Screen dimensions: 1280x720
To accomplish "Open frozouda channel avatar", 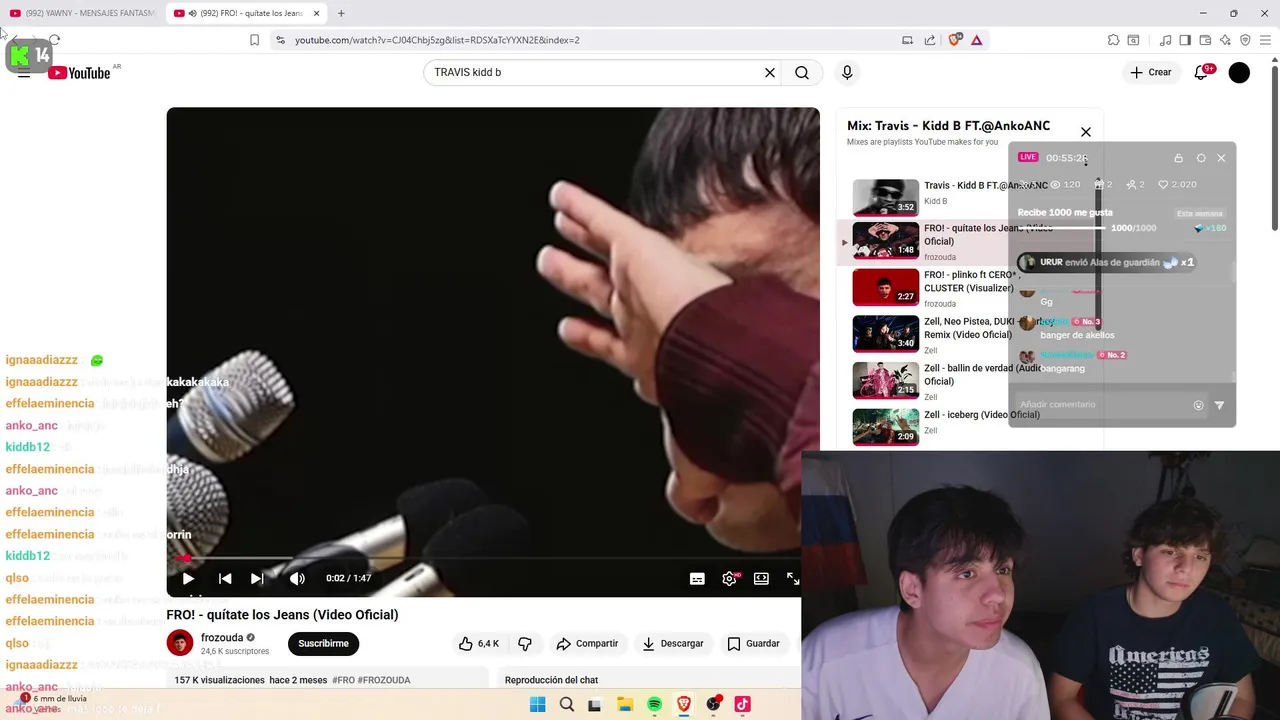I will coord(180,643).
